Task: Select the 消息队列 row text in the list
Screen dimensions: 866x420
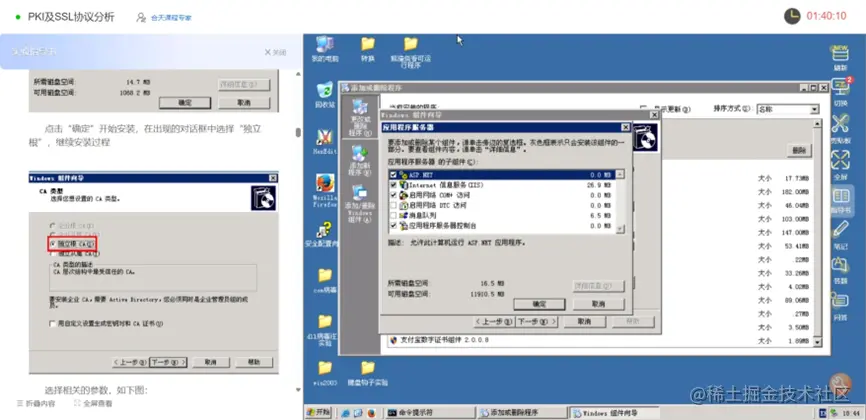Action: pos(422,216)
